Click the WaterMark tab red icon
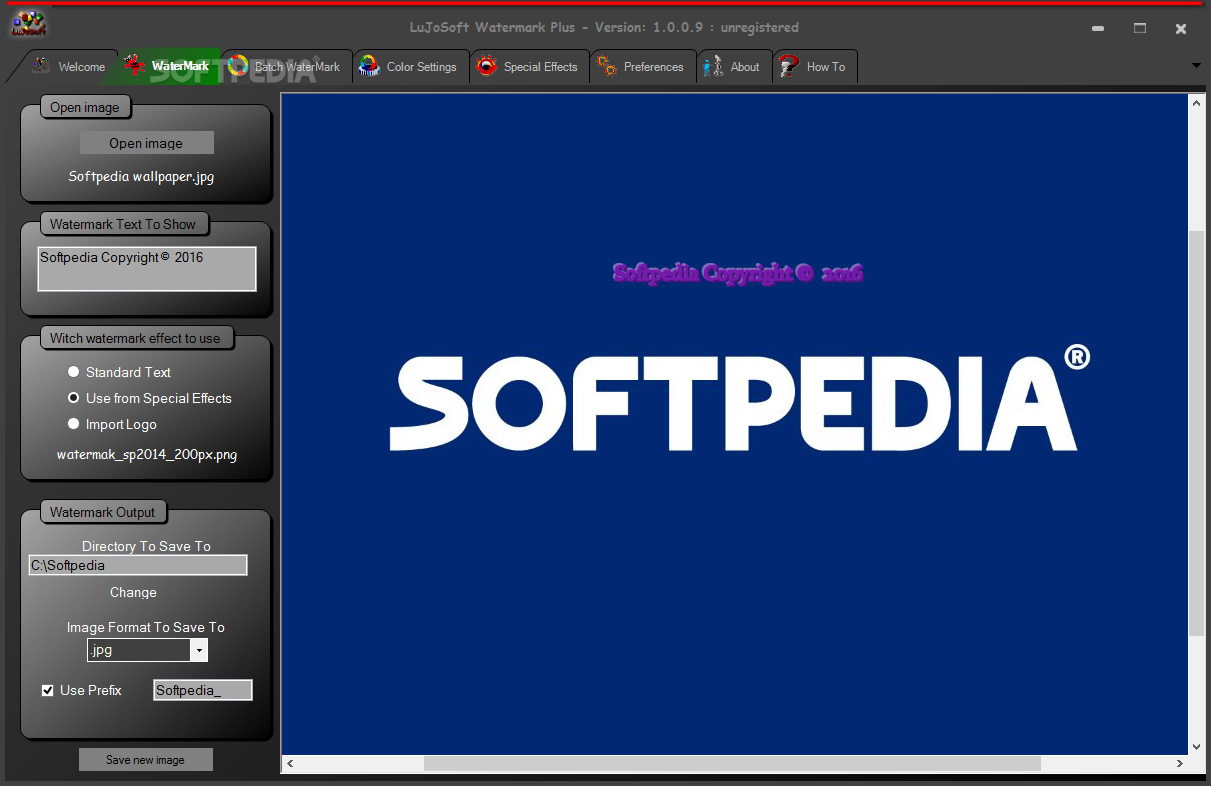 point(135,66)
